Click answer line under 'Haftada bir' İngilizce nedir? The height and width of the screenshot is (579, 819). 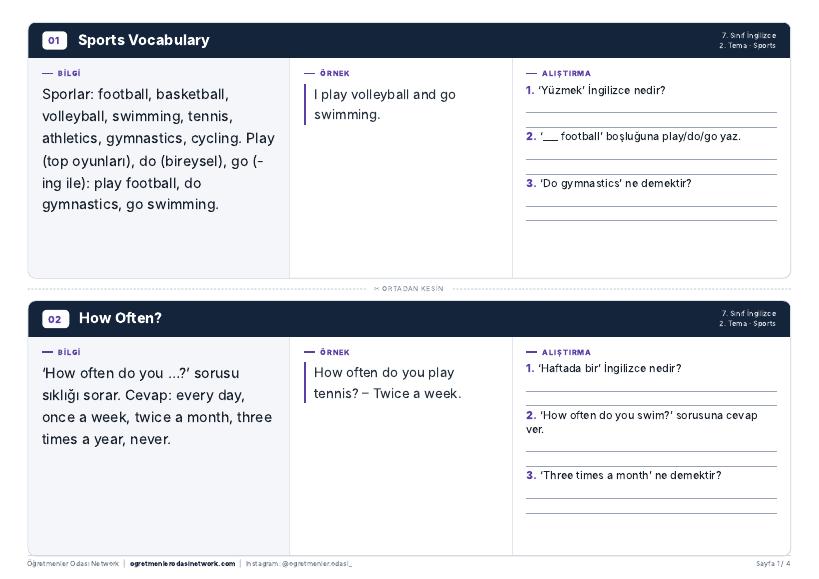coord(651,391)
